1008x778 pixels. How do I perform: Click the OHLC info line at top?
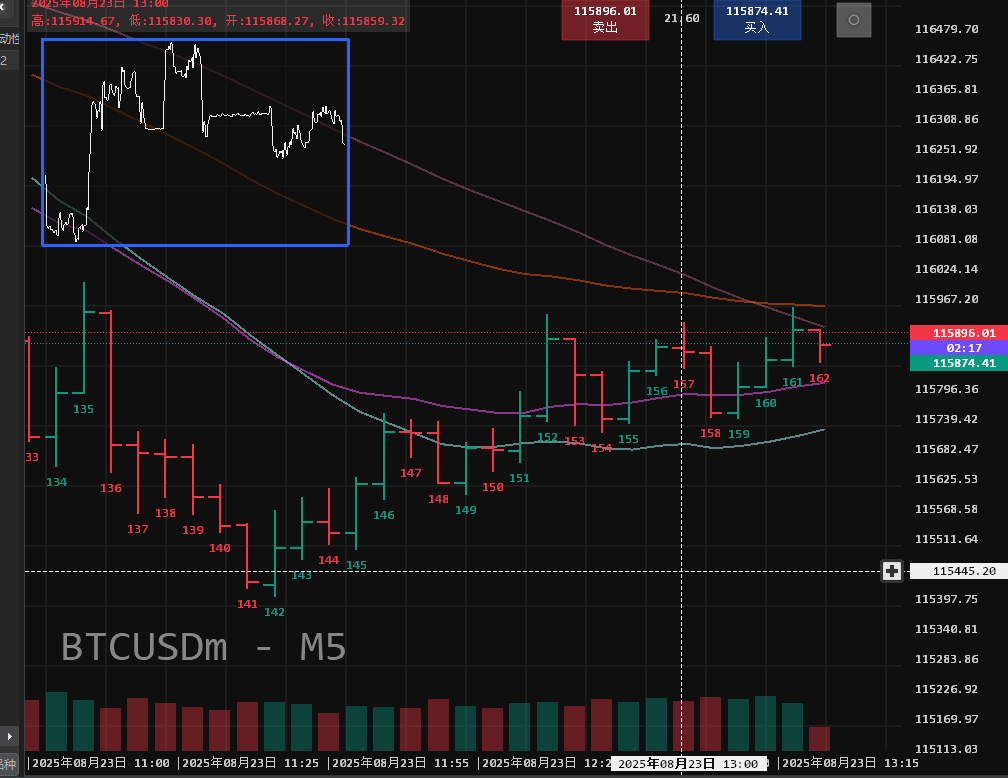point(218,21)
